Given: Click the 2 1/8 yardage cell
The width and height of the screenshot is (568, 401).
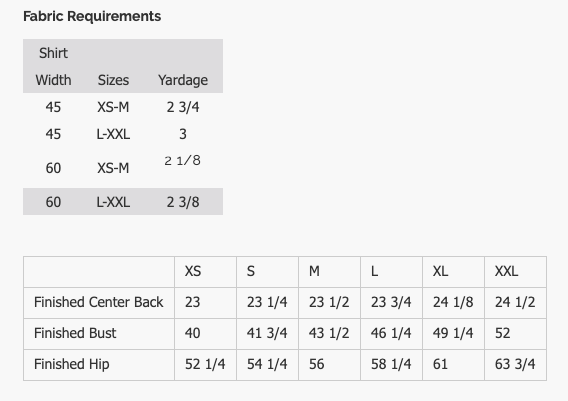Looking at the screenshot, I should pyautogui.click(x=183, y=160).
